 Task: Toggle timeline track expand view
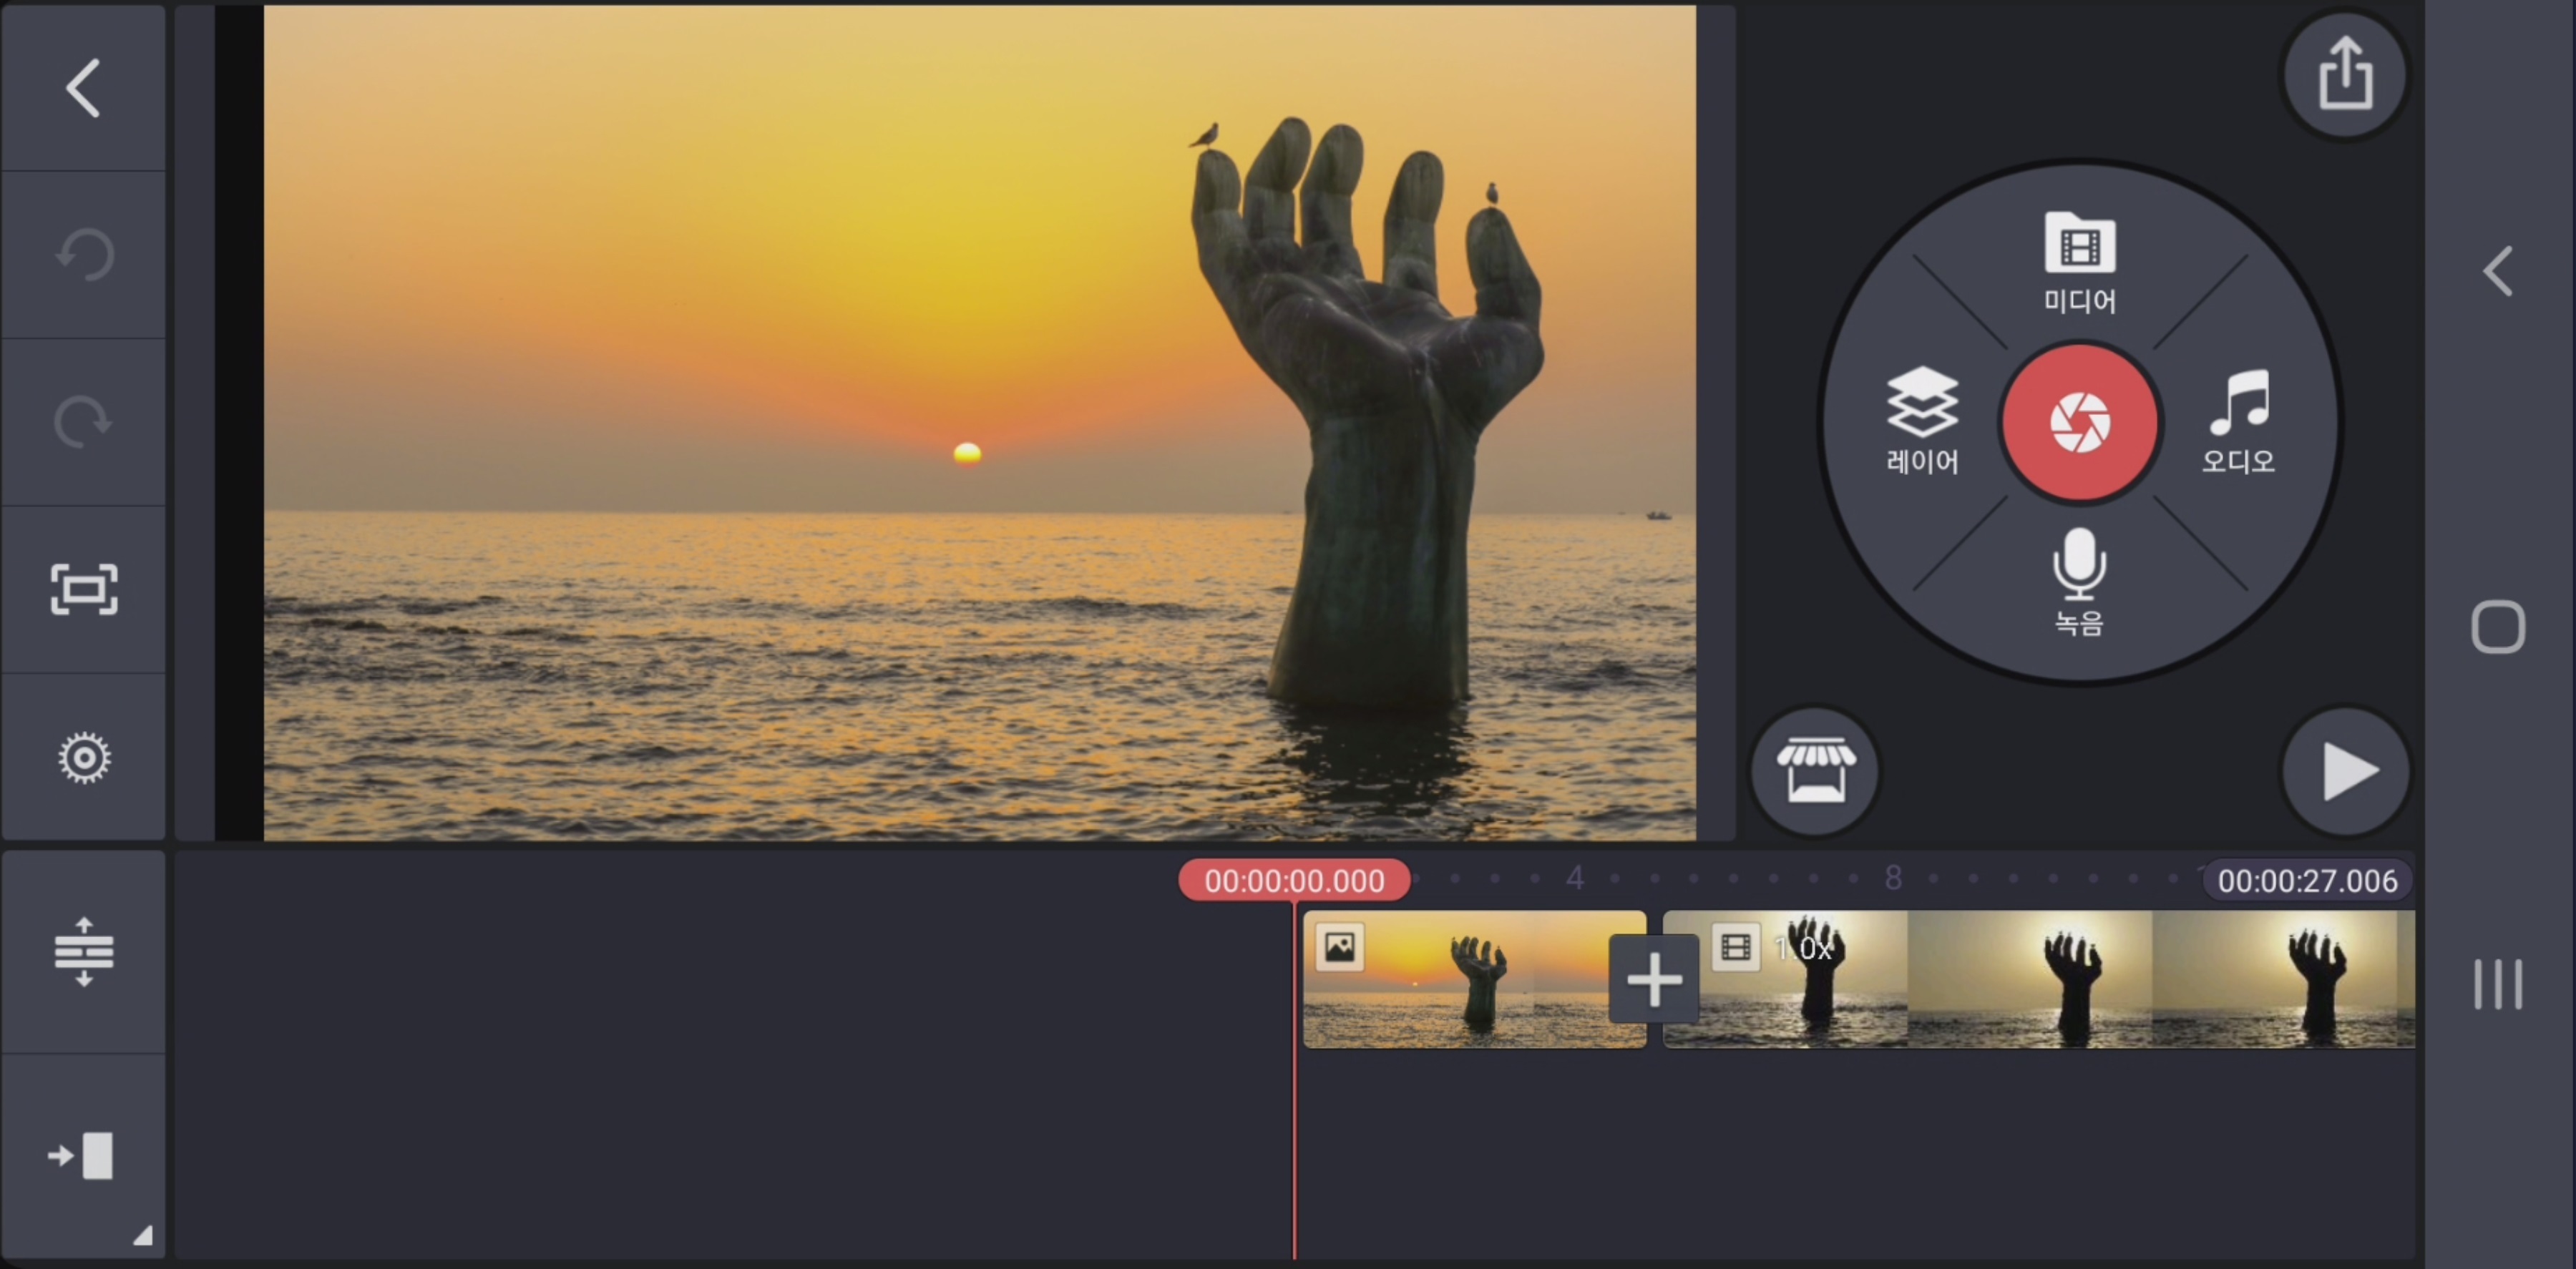(x=83, y=951)
